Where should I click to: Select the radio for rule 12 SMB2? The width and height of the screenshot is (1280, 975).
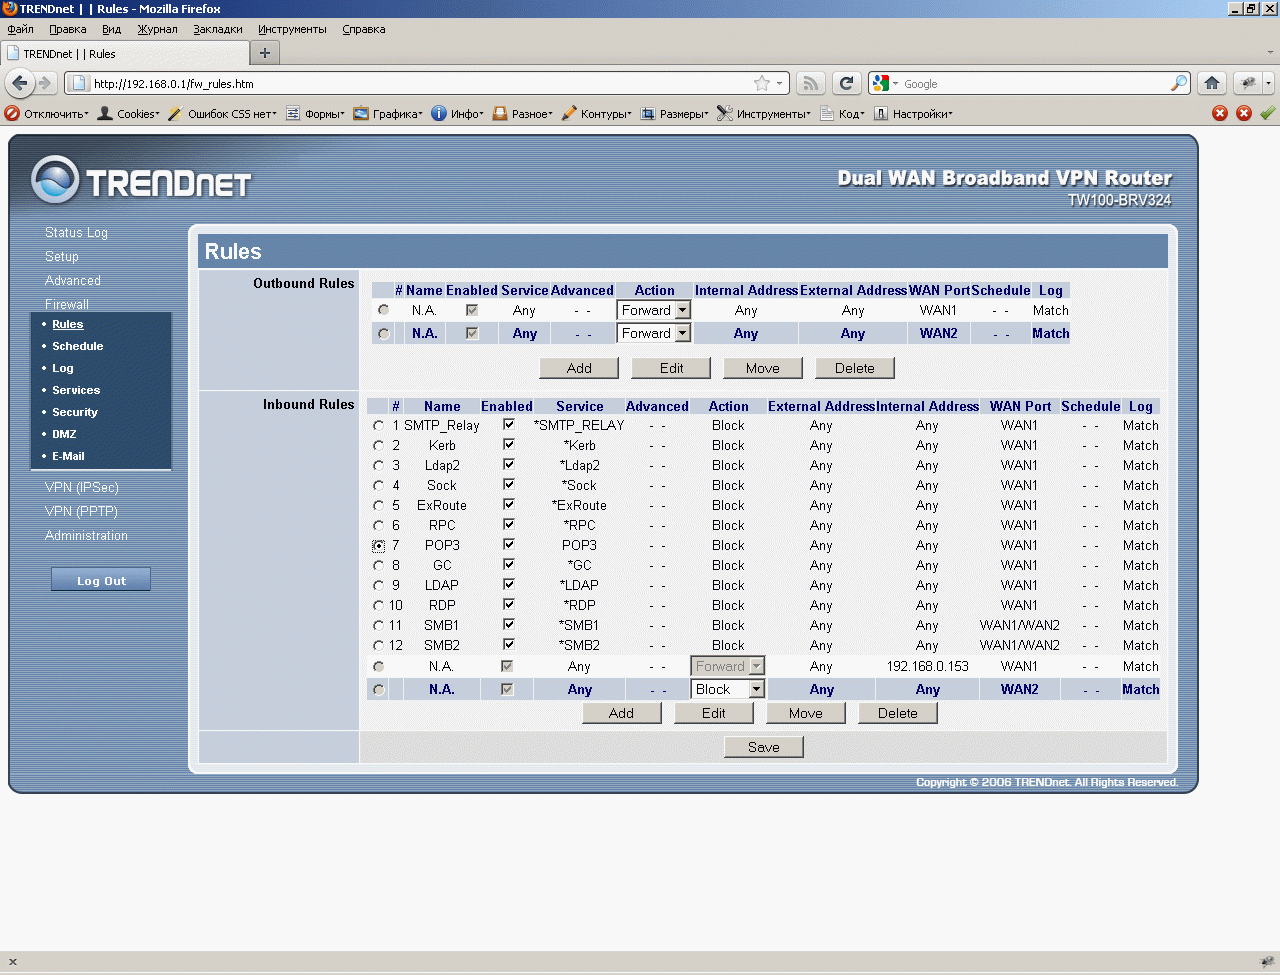click(x=378, y=645)
